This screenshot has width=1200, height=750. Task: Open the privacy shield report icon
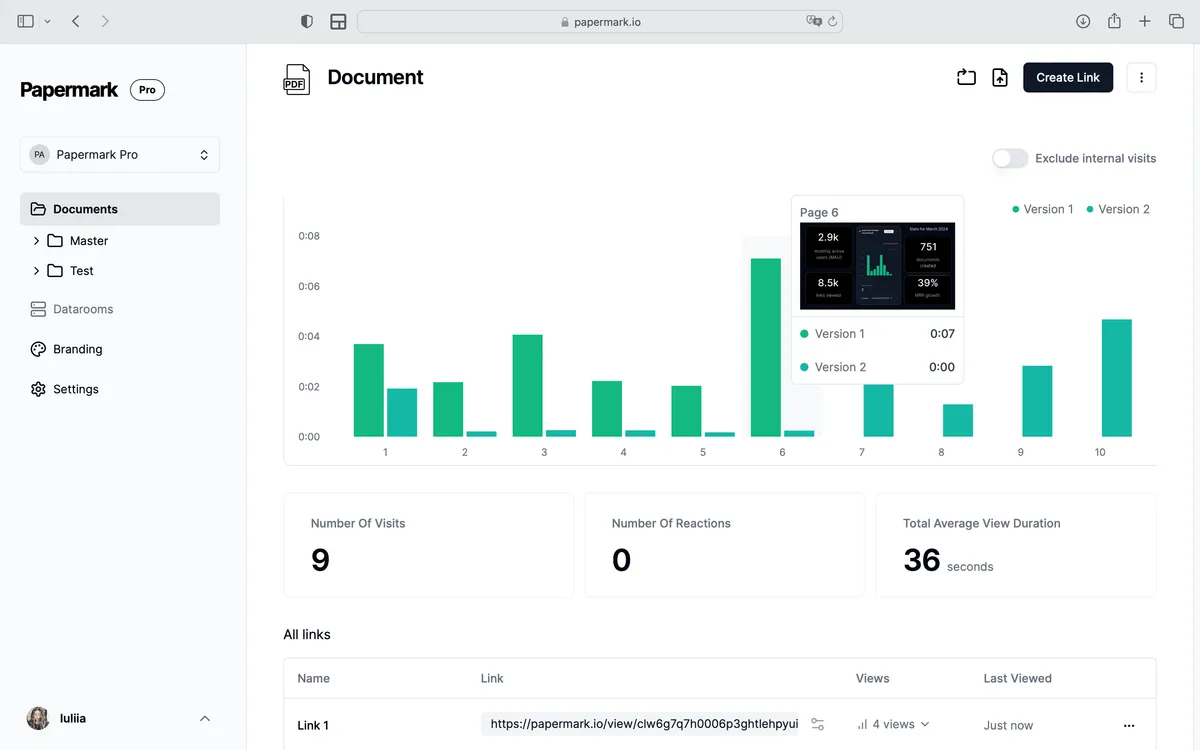tap(307, 21)
